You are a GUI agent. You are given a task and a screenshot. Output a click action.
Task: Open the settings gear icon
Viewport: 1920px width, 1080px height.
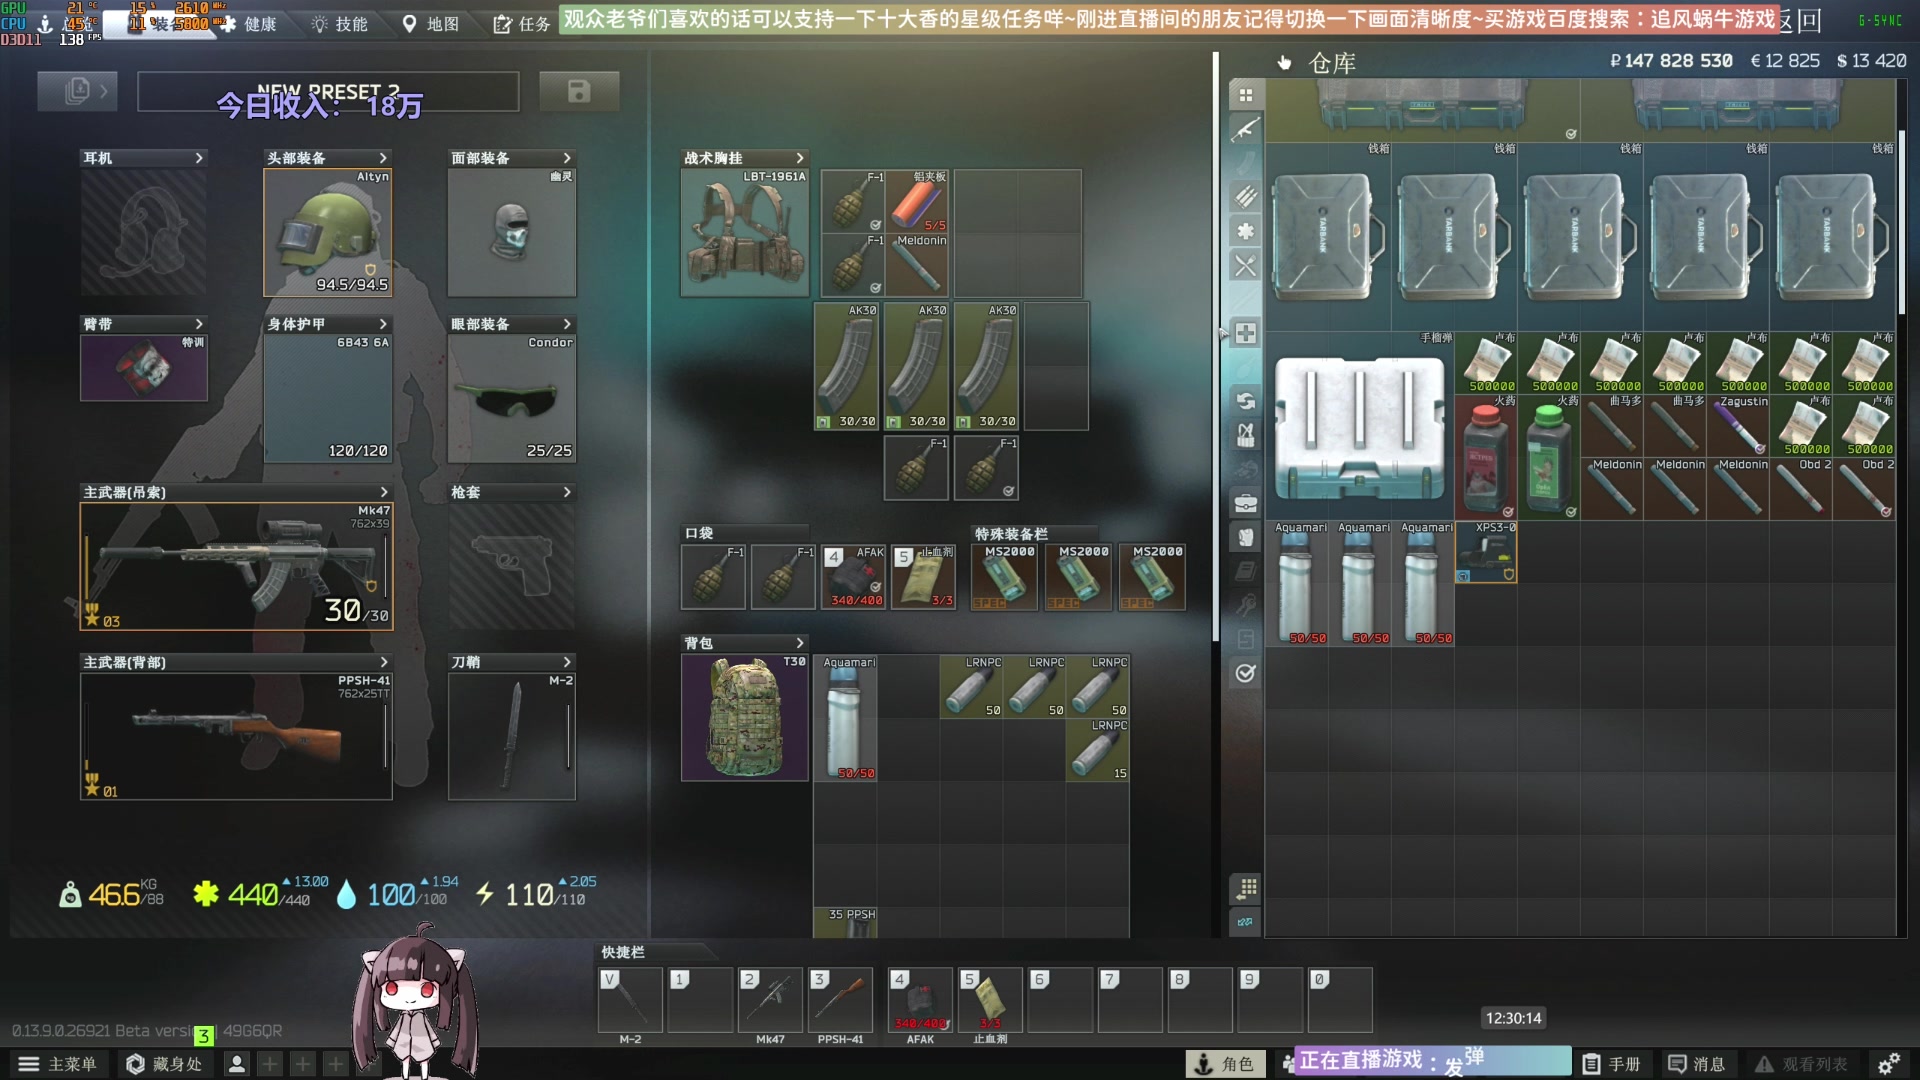(x=1888, y=1064)
